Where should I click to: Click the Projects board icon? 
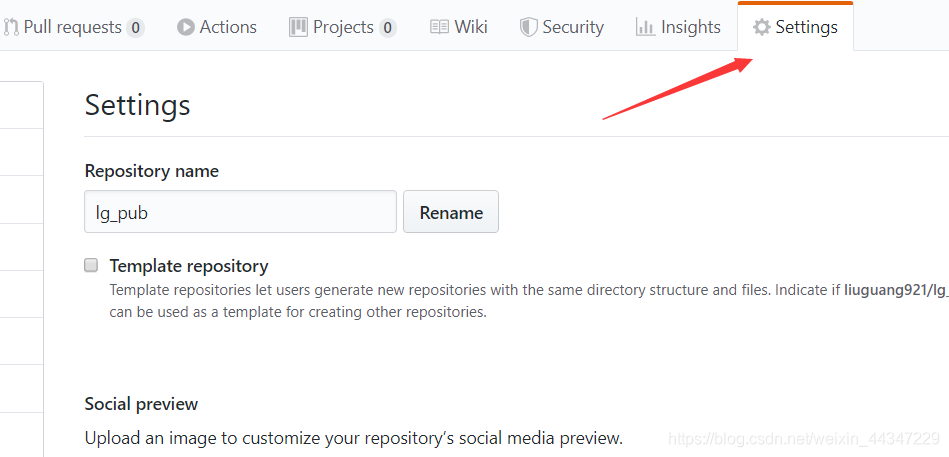click(x=298, y=27)
